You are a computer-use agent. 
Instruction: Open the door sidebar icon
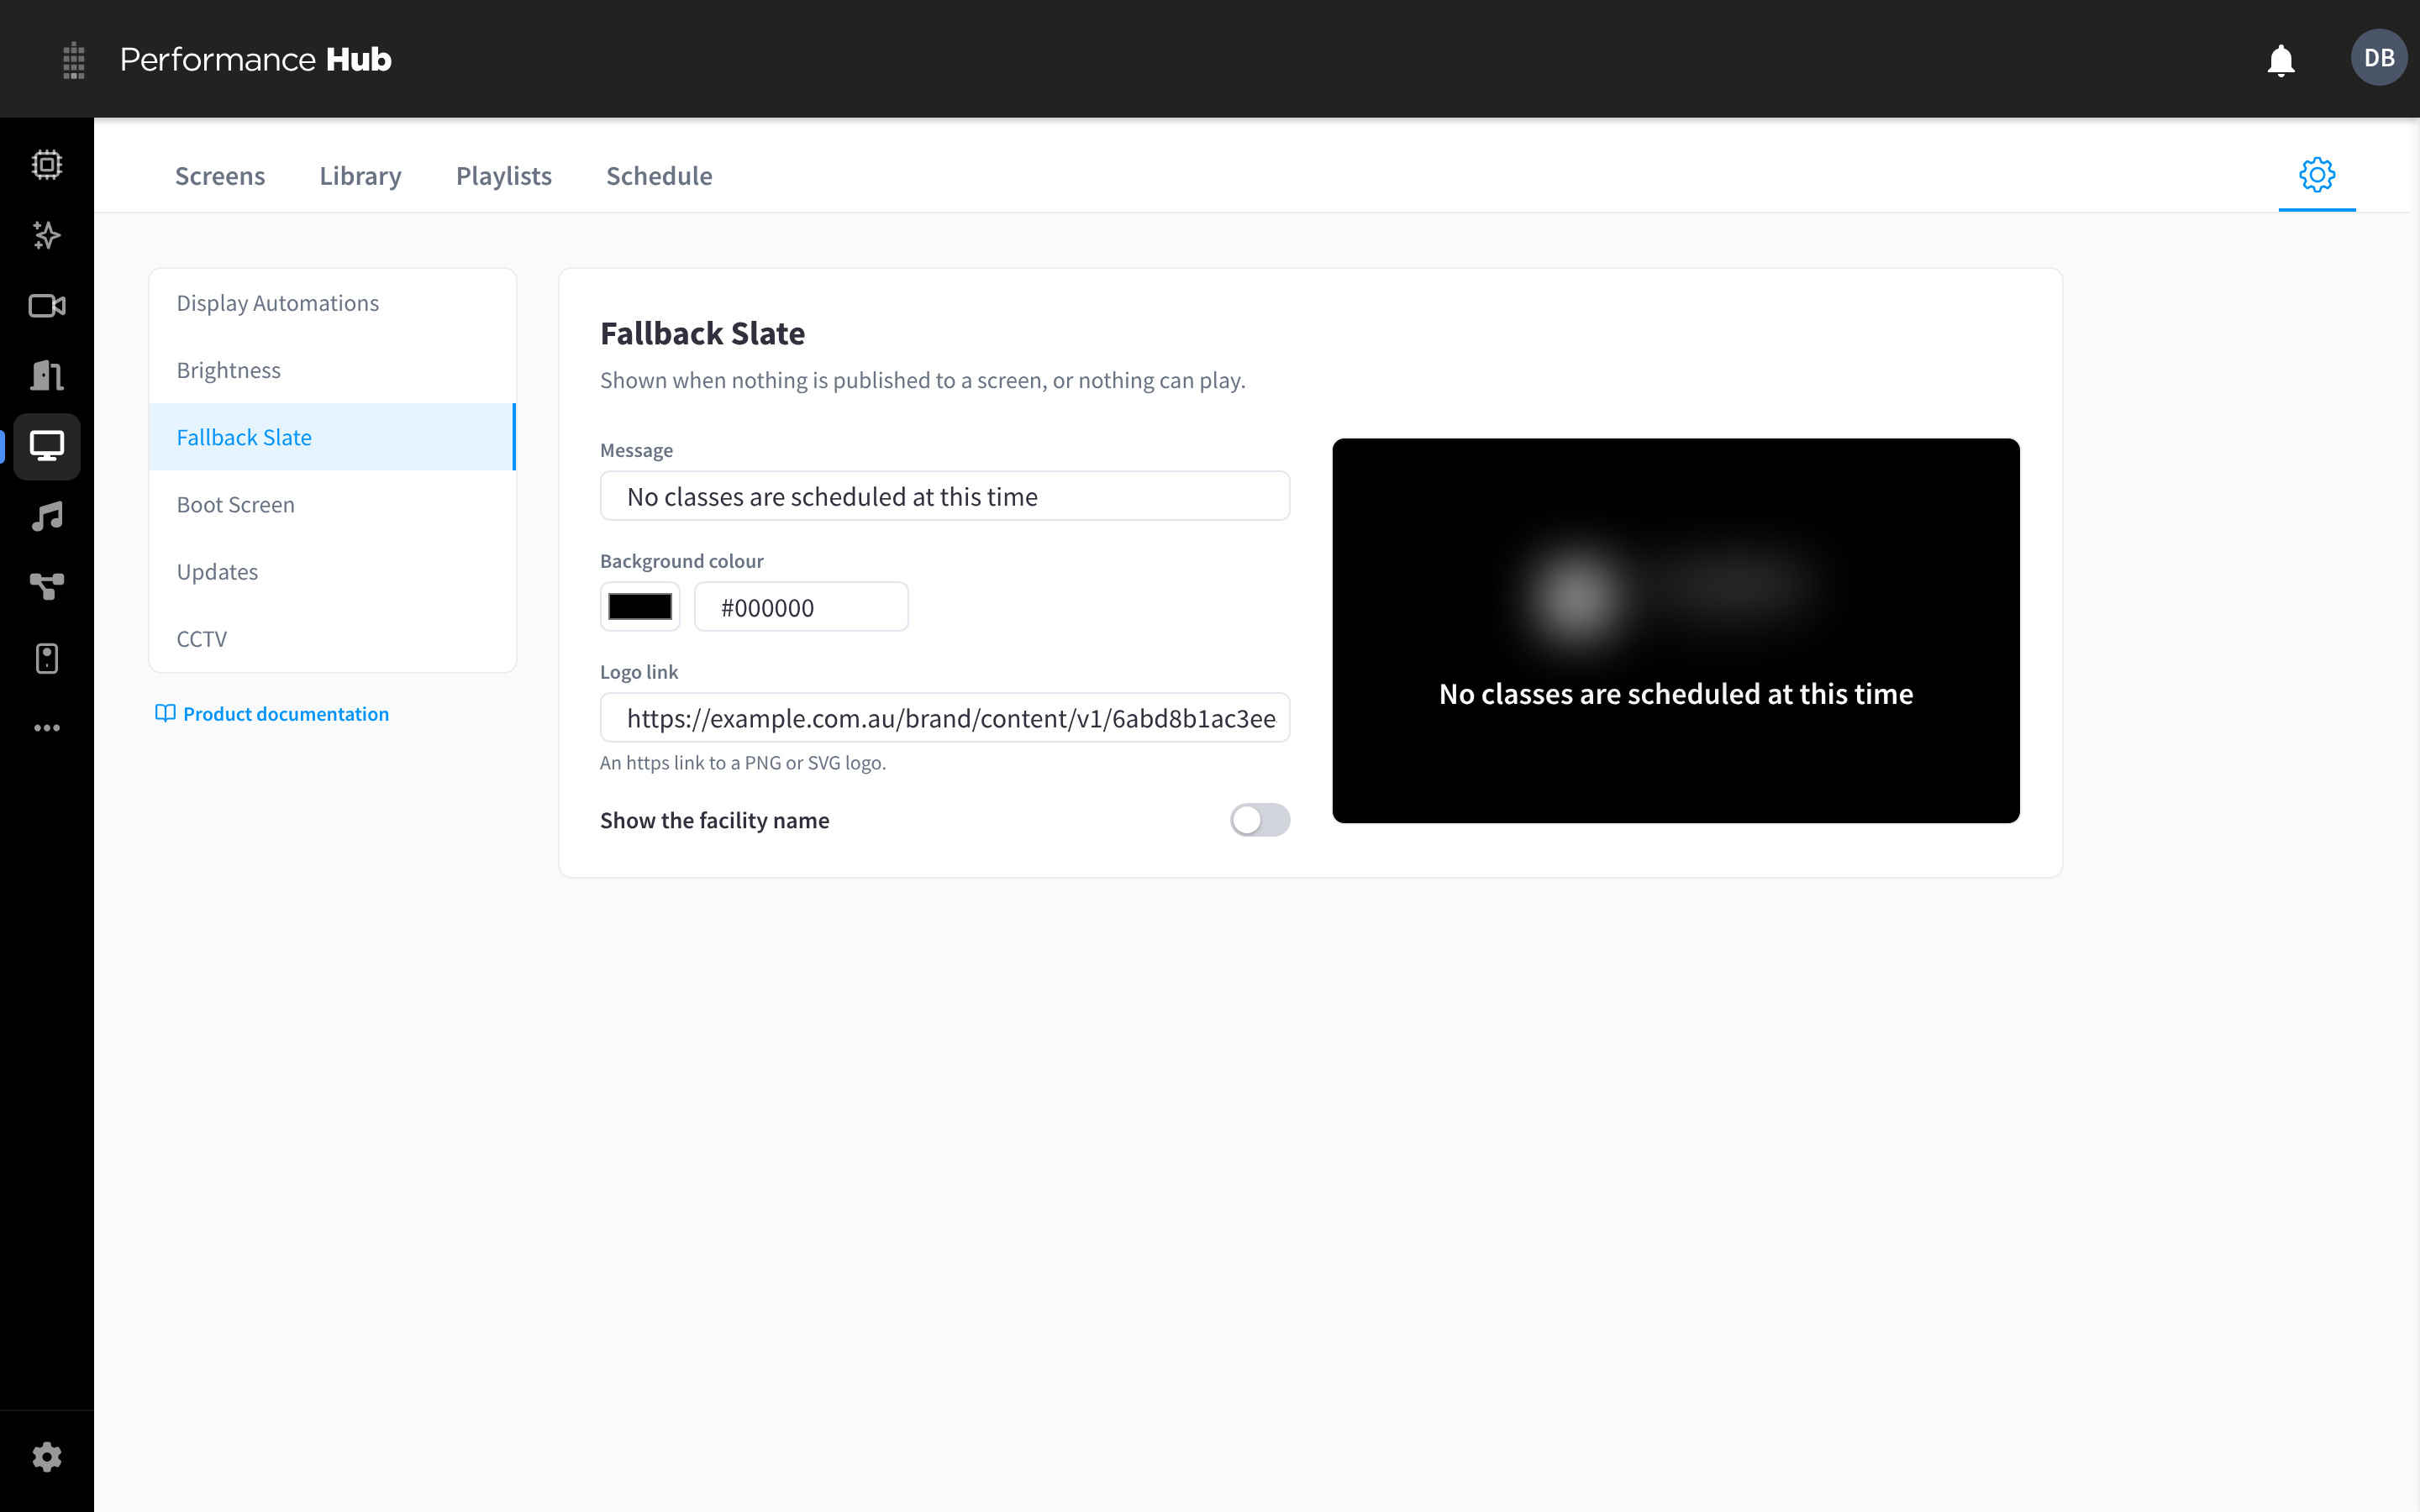47,376
